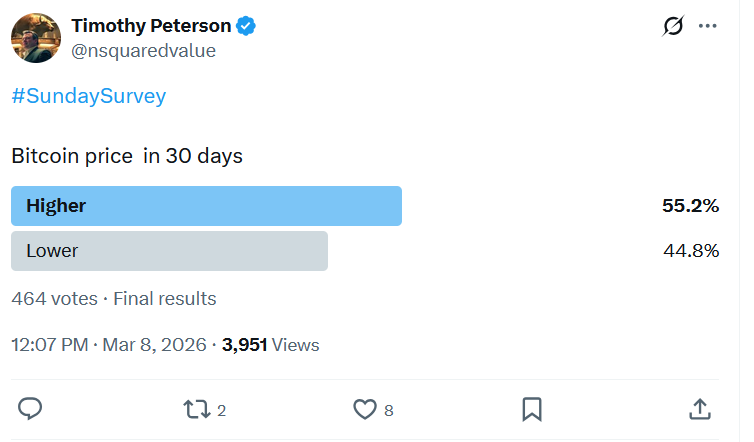Viewport: 754px width, 442px height.
Task: Share the post via the upload arrow icon
Action: point(700,409)
